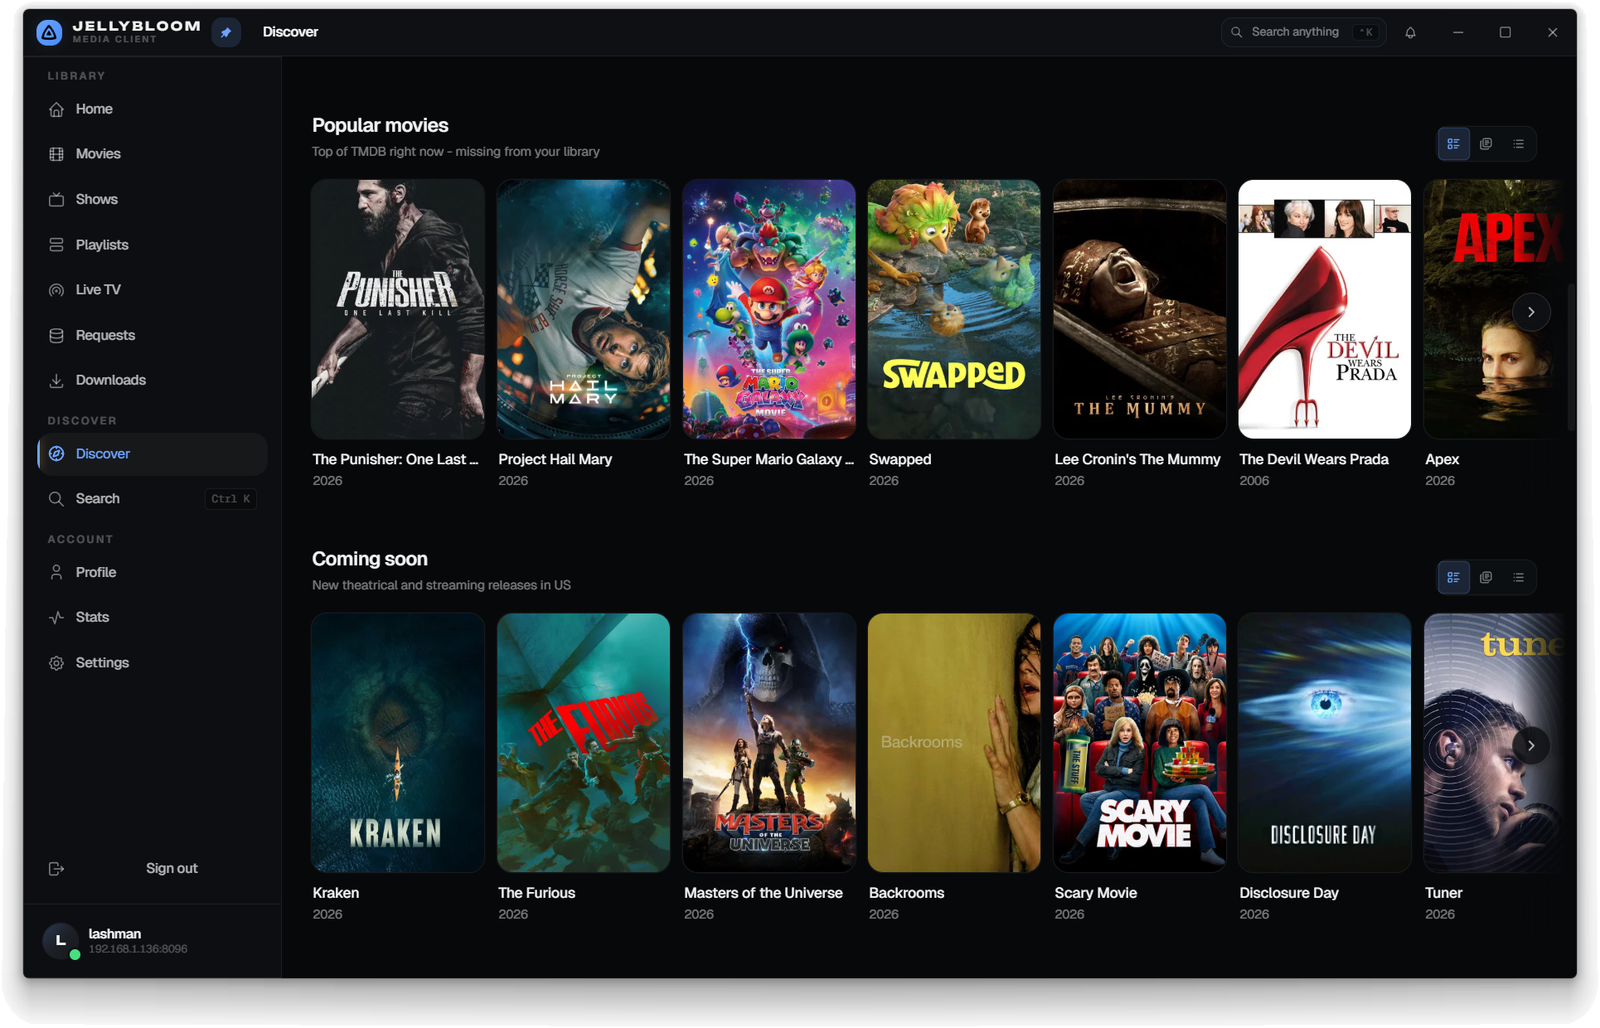Click the Sign out button
Image resolution: width=1600 pixels, height=1028 pixels.
click(x=152, y=868)
